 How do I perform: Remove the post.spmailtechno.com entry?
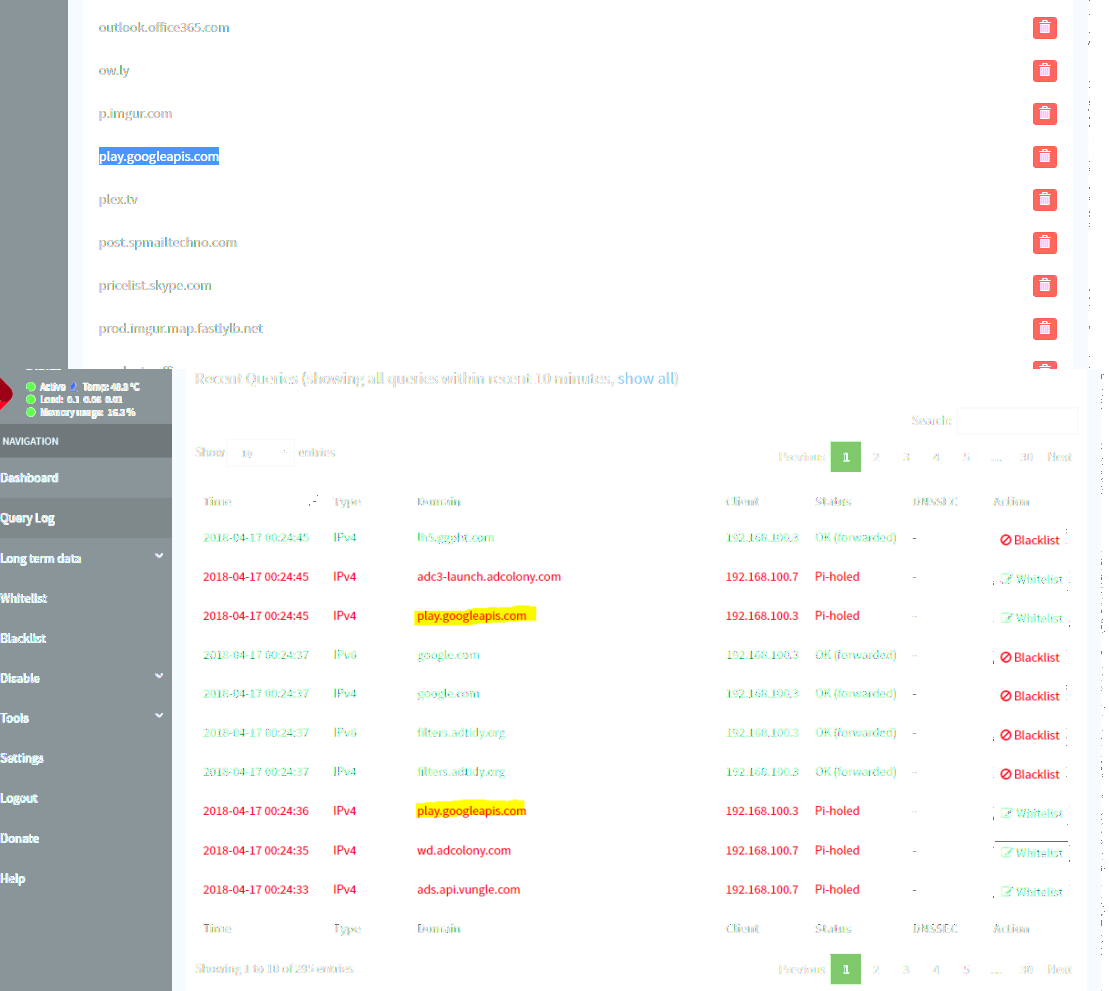1044,243
